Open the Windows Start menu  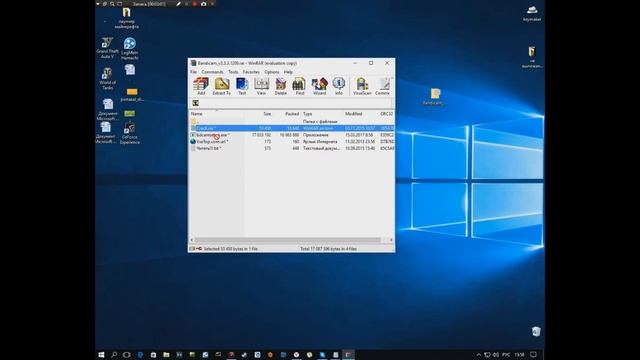click(x=101, y=355)
